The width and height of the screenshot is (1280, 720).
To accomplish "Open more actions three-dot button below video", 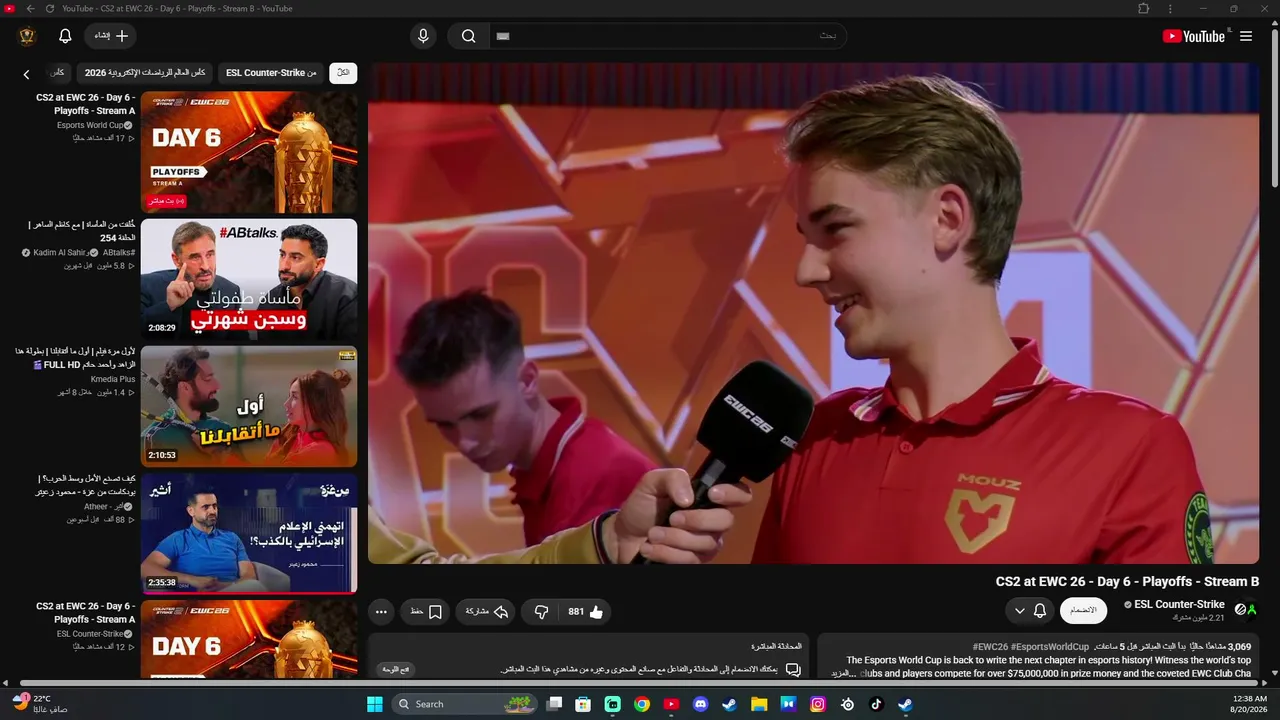I will 381,611.
